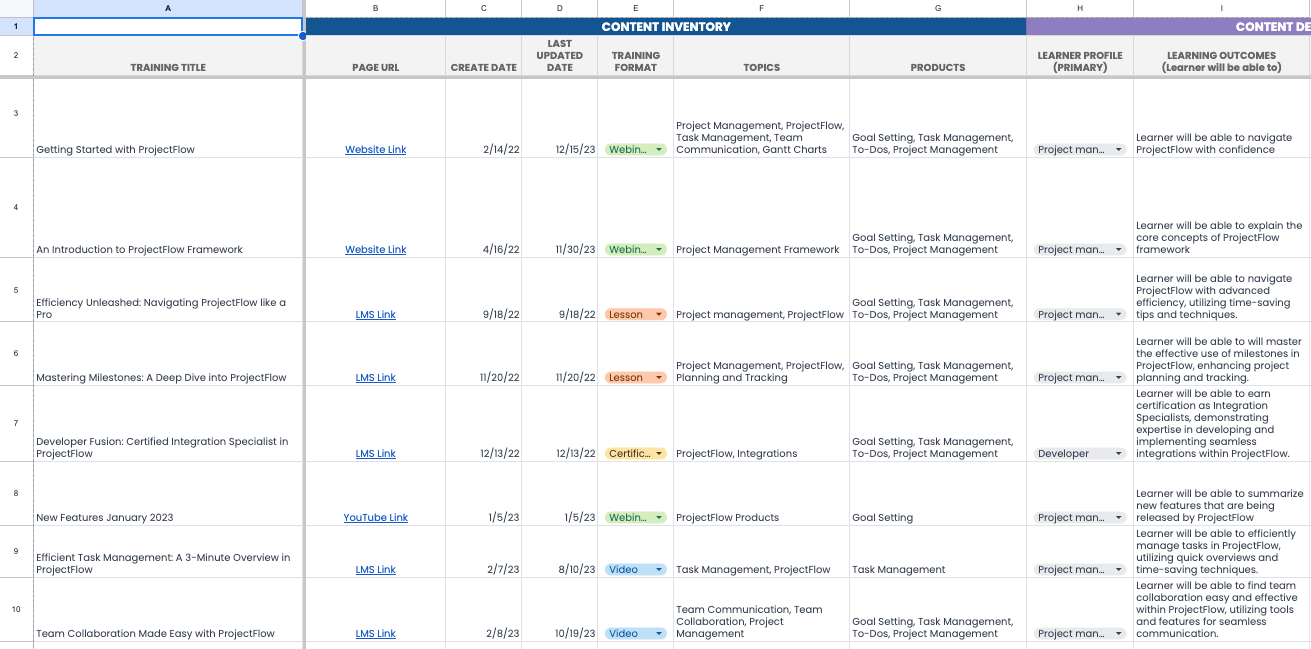Open Webinar format dropdown for New Features January 2023

click(x=635, y=518)
